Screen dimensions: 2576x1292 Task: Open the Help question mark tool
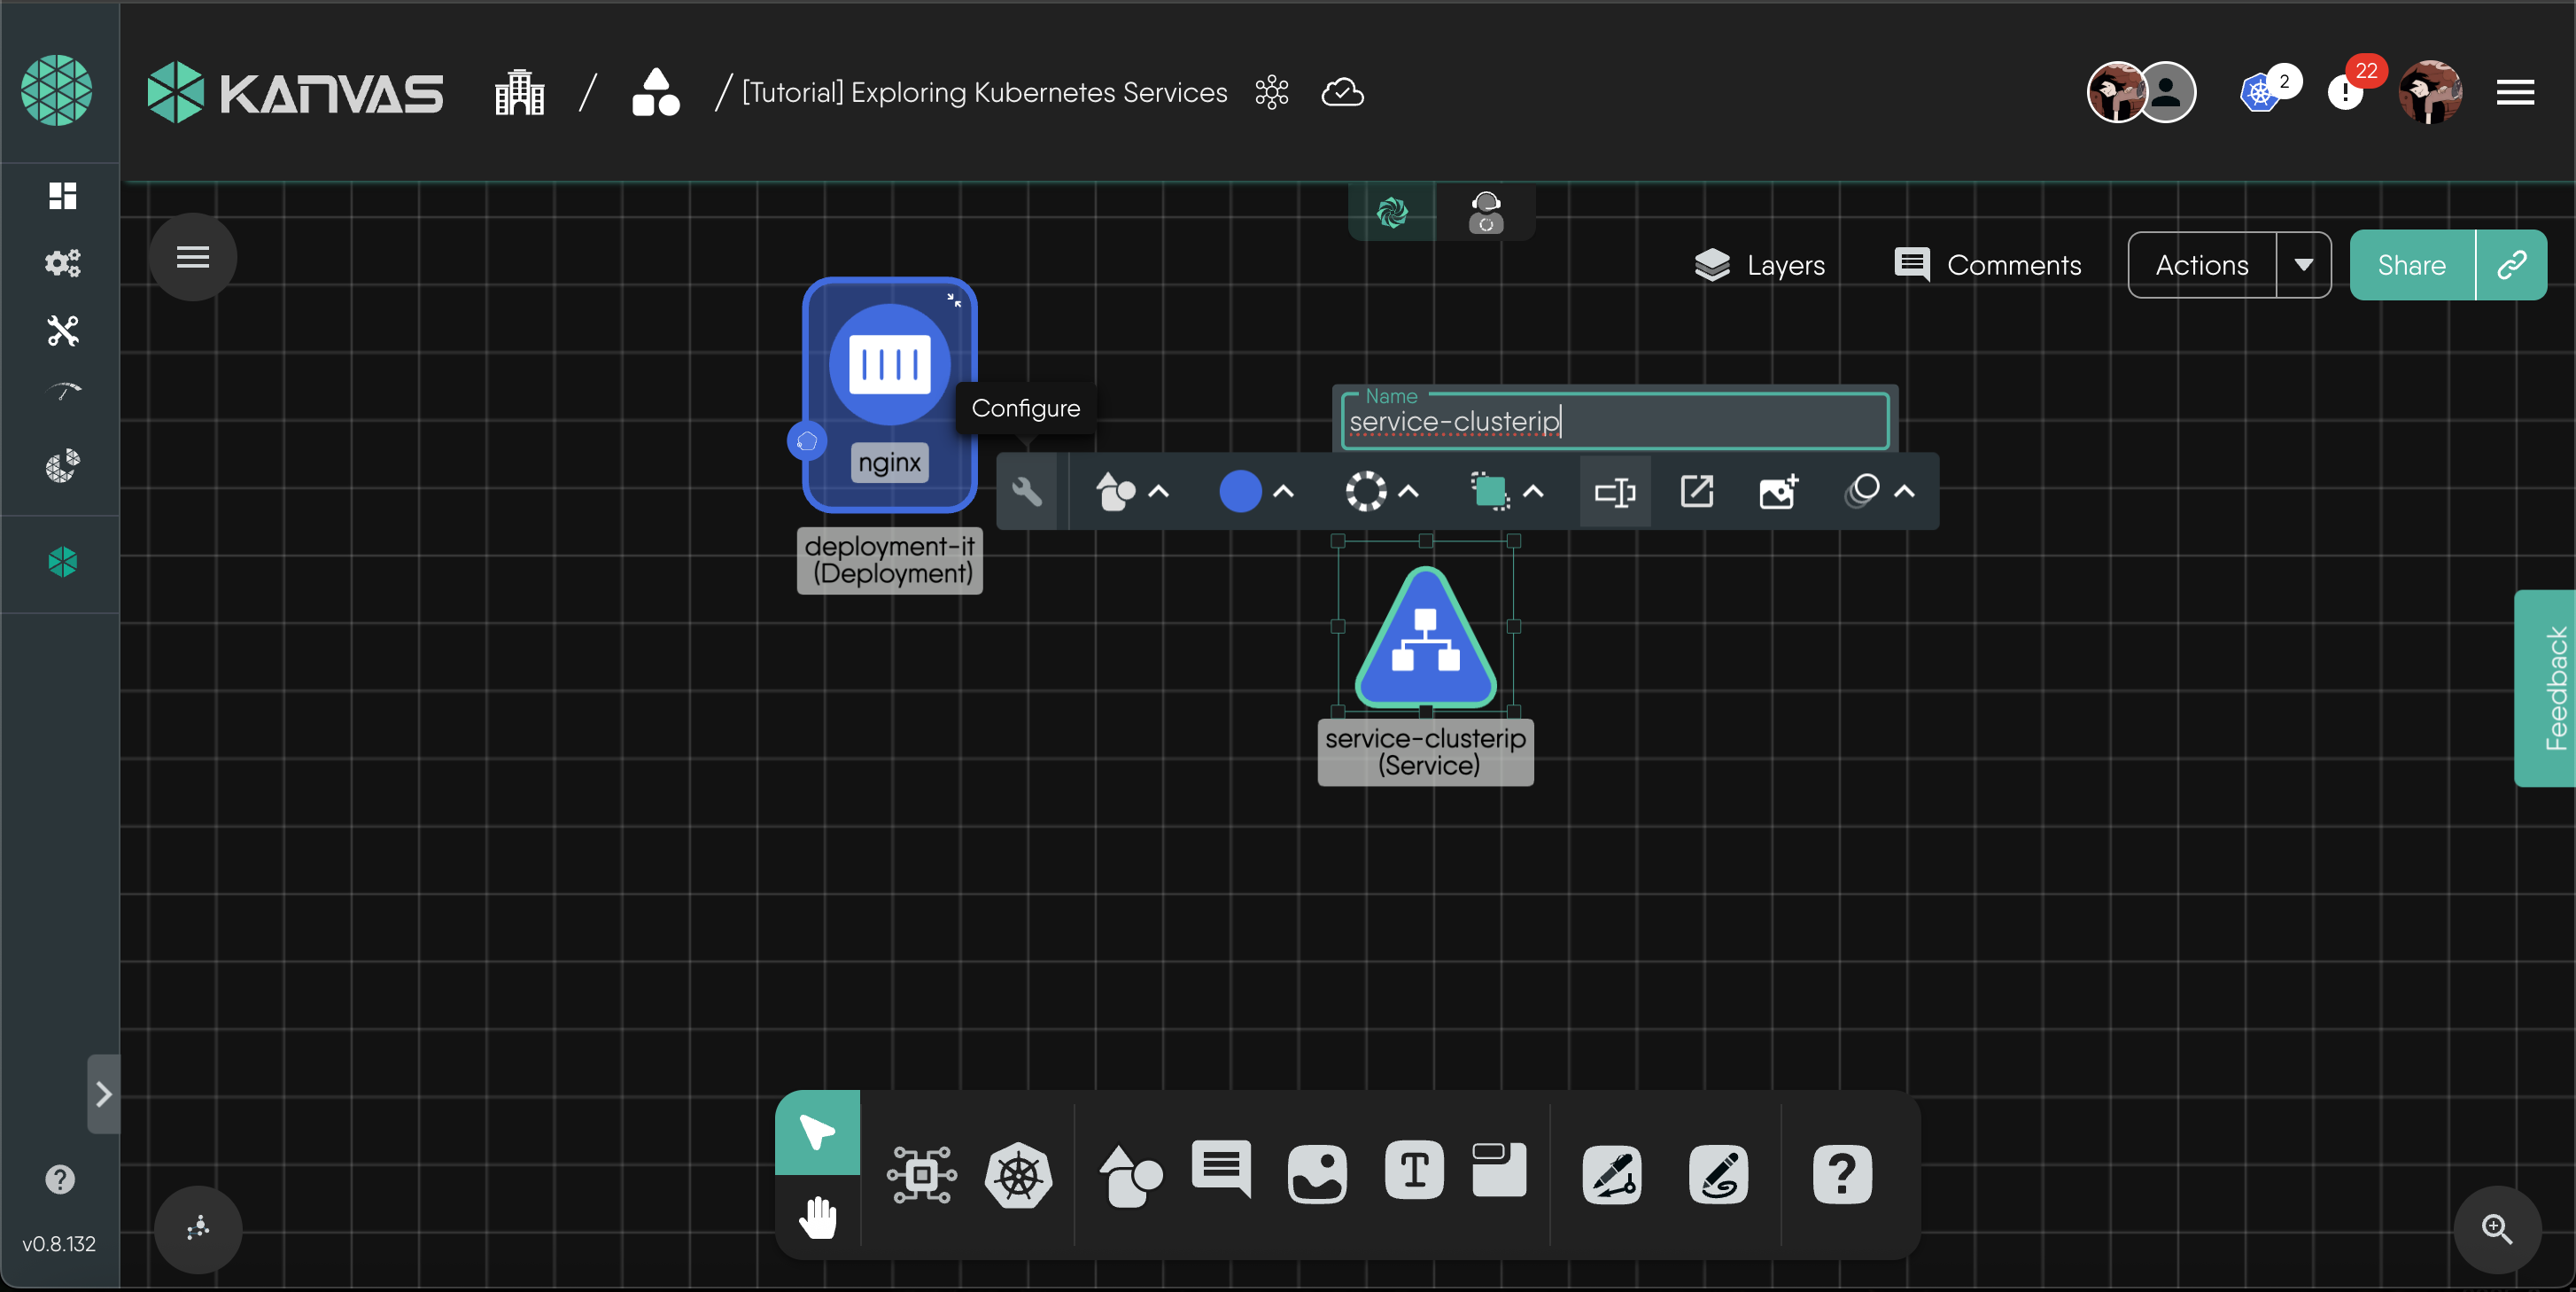click(x=1841, y=1174)
